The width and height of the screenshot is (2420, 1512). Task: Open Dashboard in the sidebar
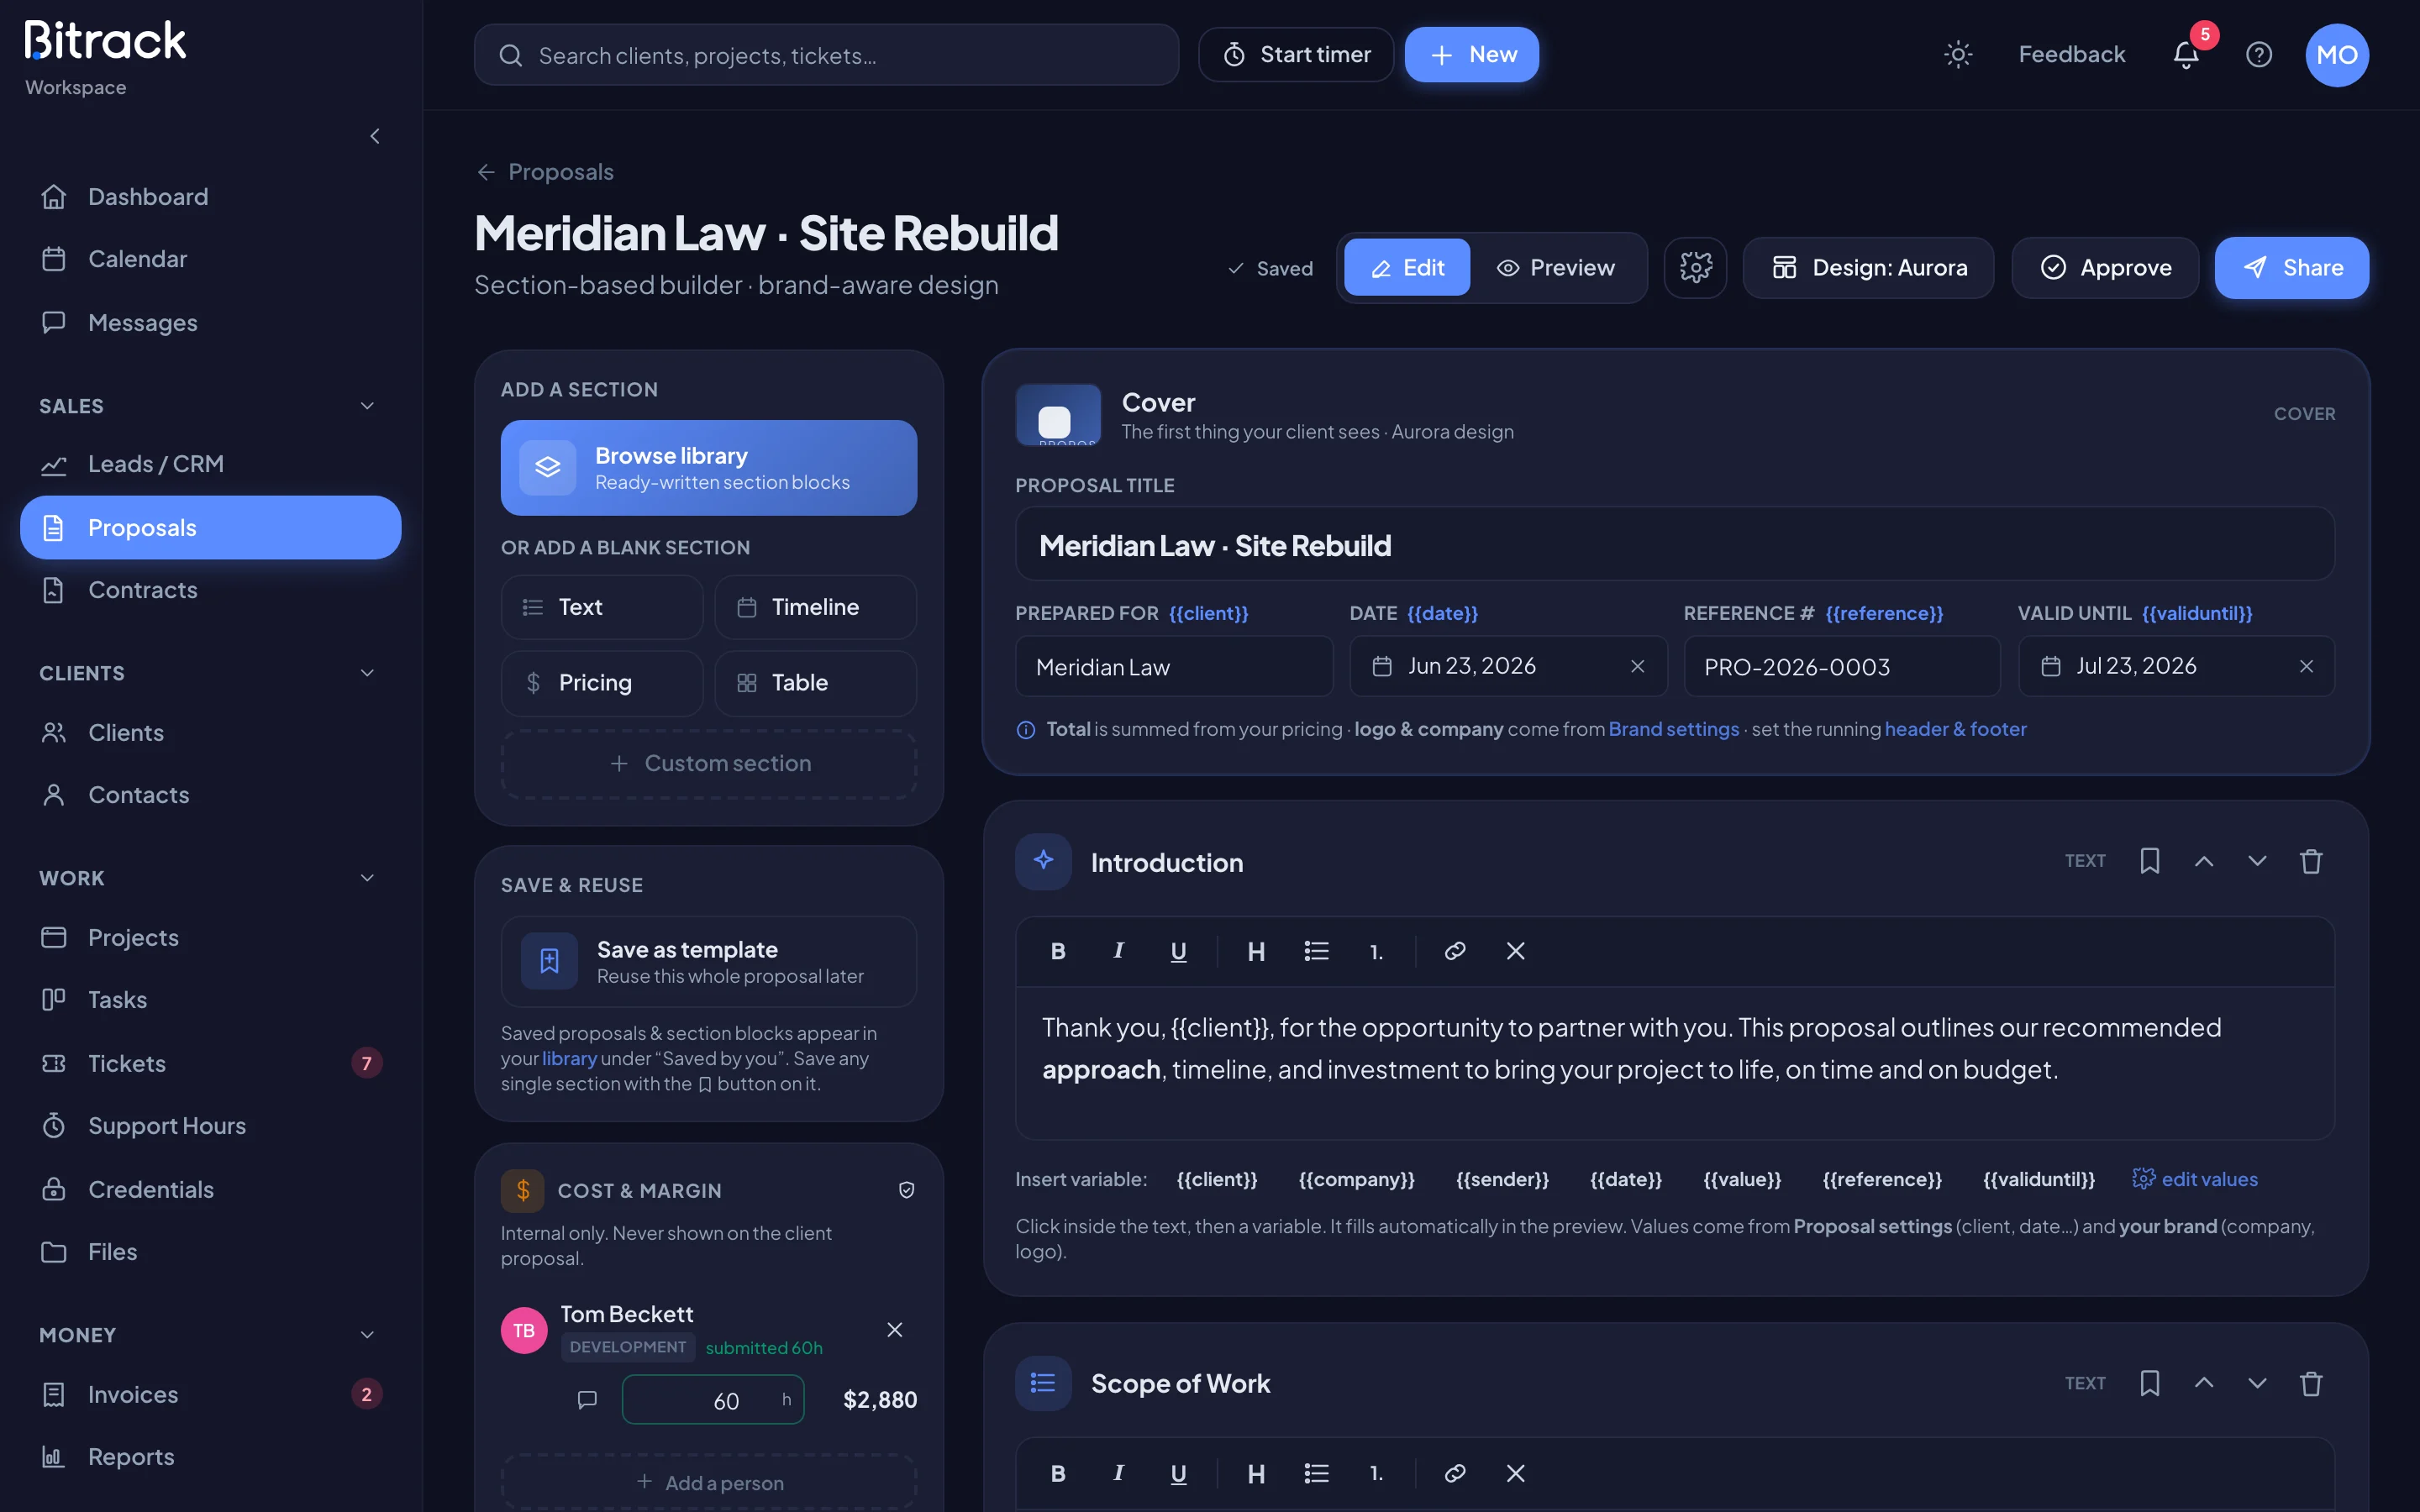point(210,197)
